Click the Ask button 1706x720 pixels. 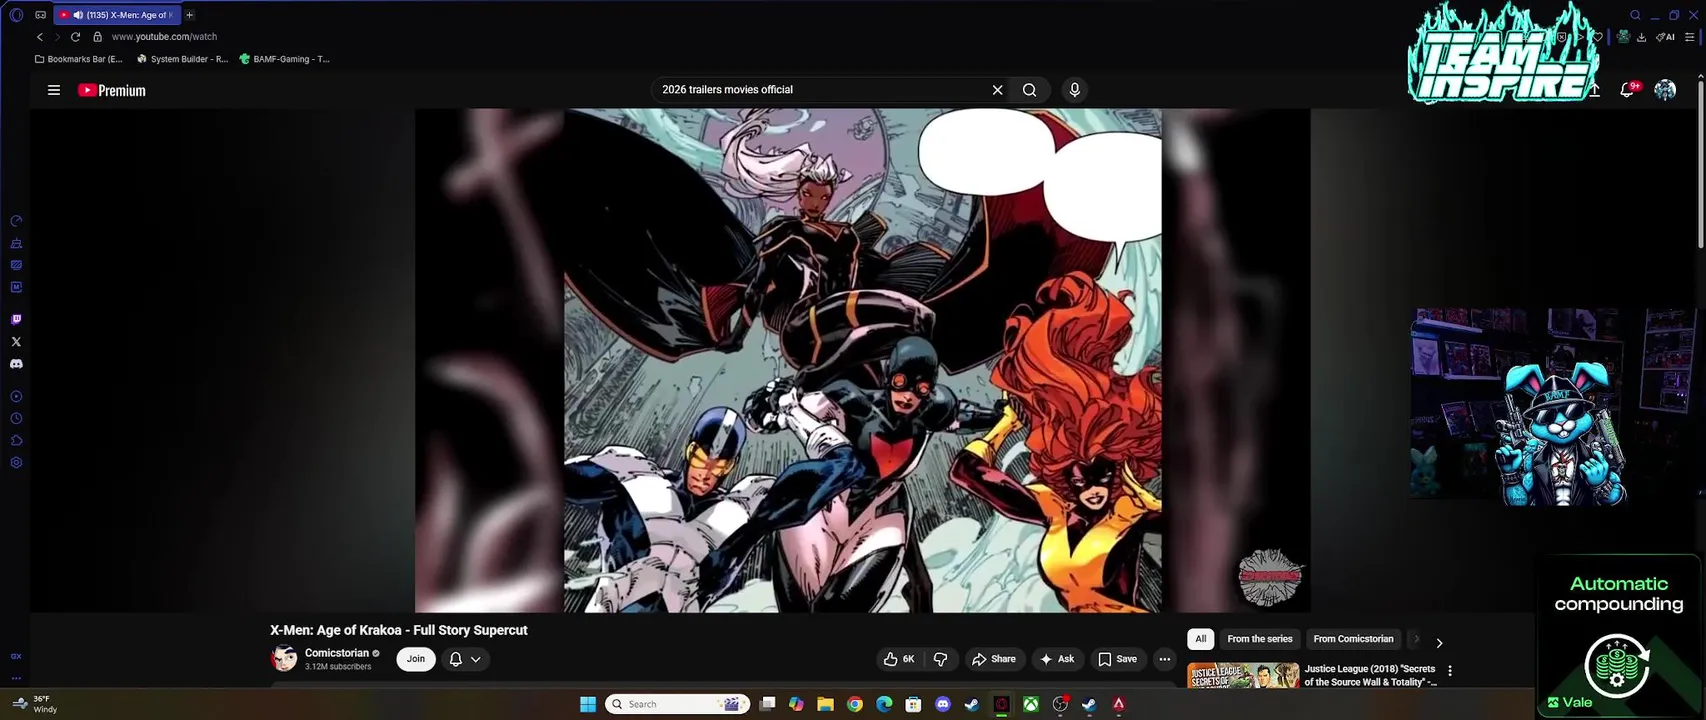click(1057, 659)
